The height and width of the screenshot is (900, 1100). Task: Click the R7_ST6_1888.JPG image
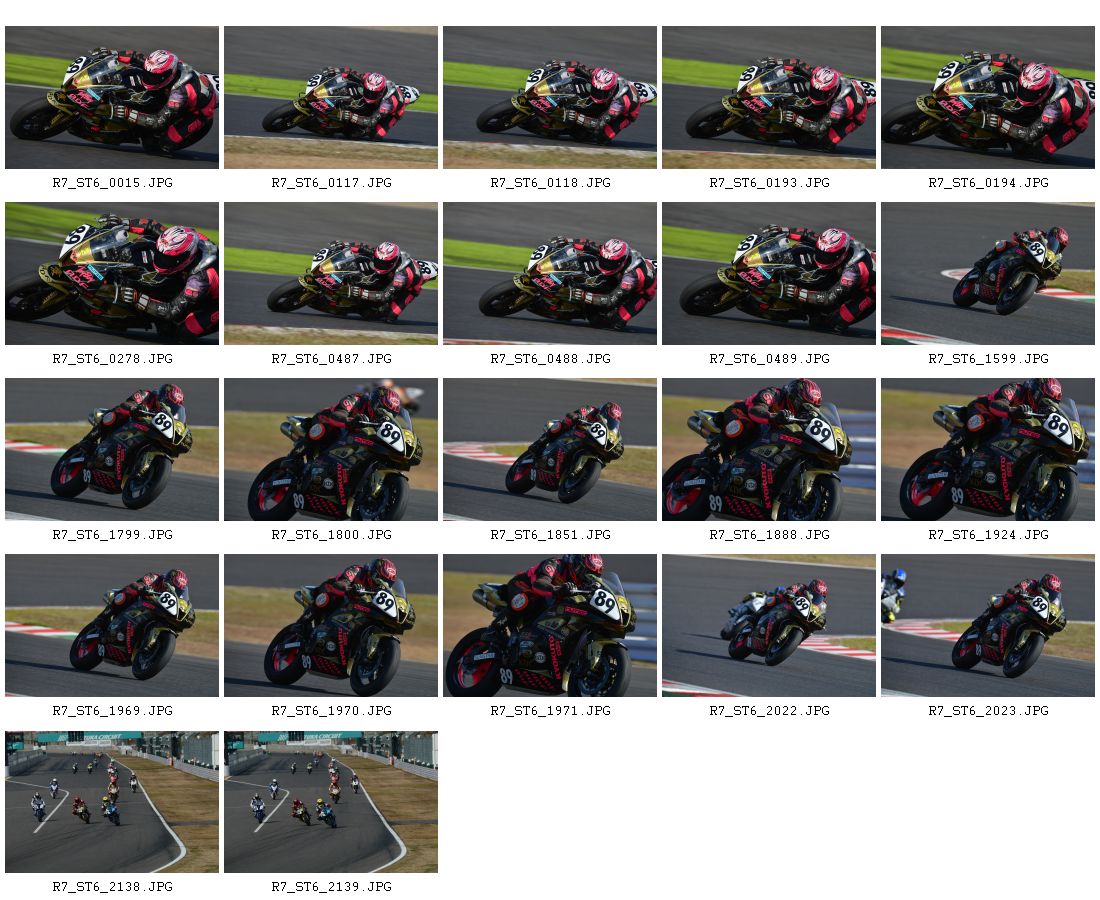click(x=769, y=450)
